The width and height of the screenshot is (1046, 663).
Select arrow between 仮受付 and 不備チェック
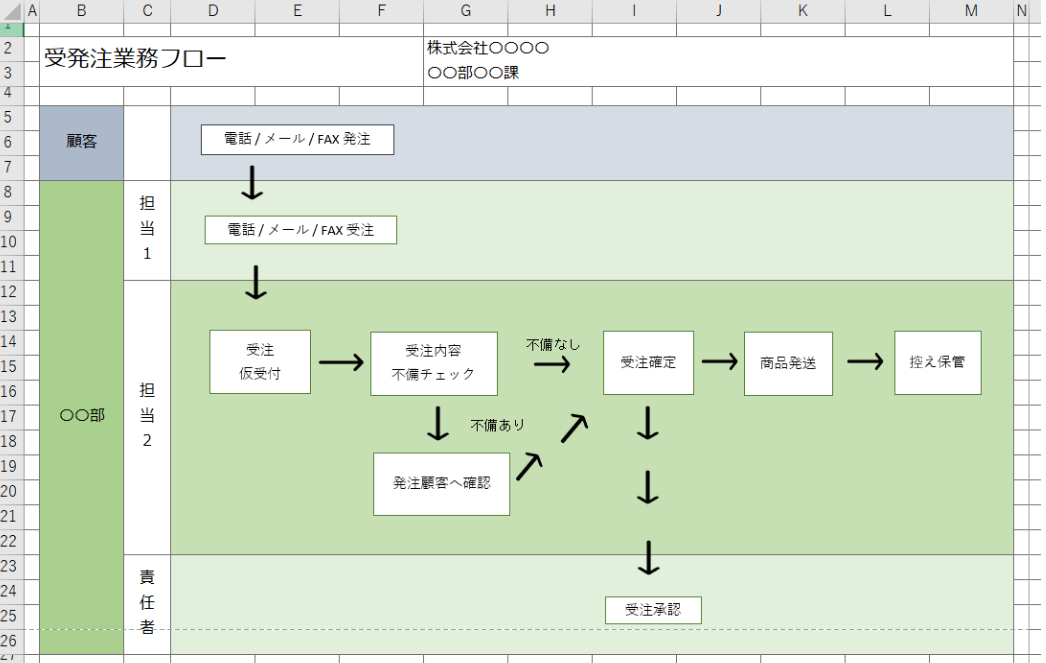coord(342,362)
